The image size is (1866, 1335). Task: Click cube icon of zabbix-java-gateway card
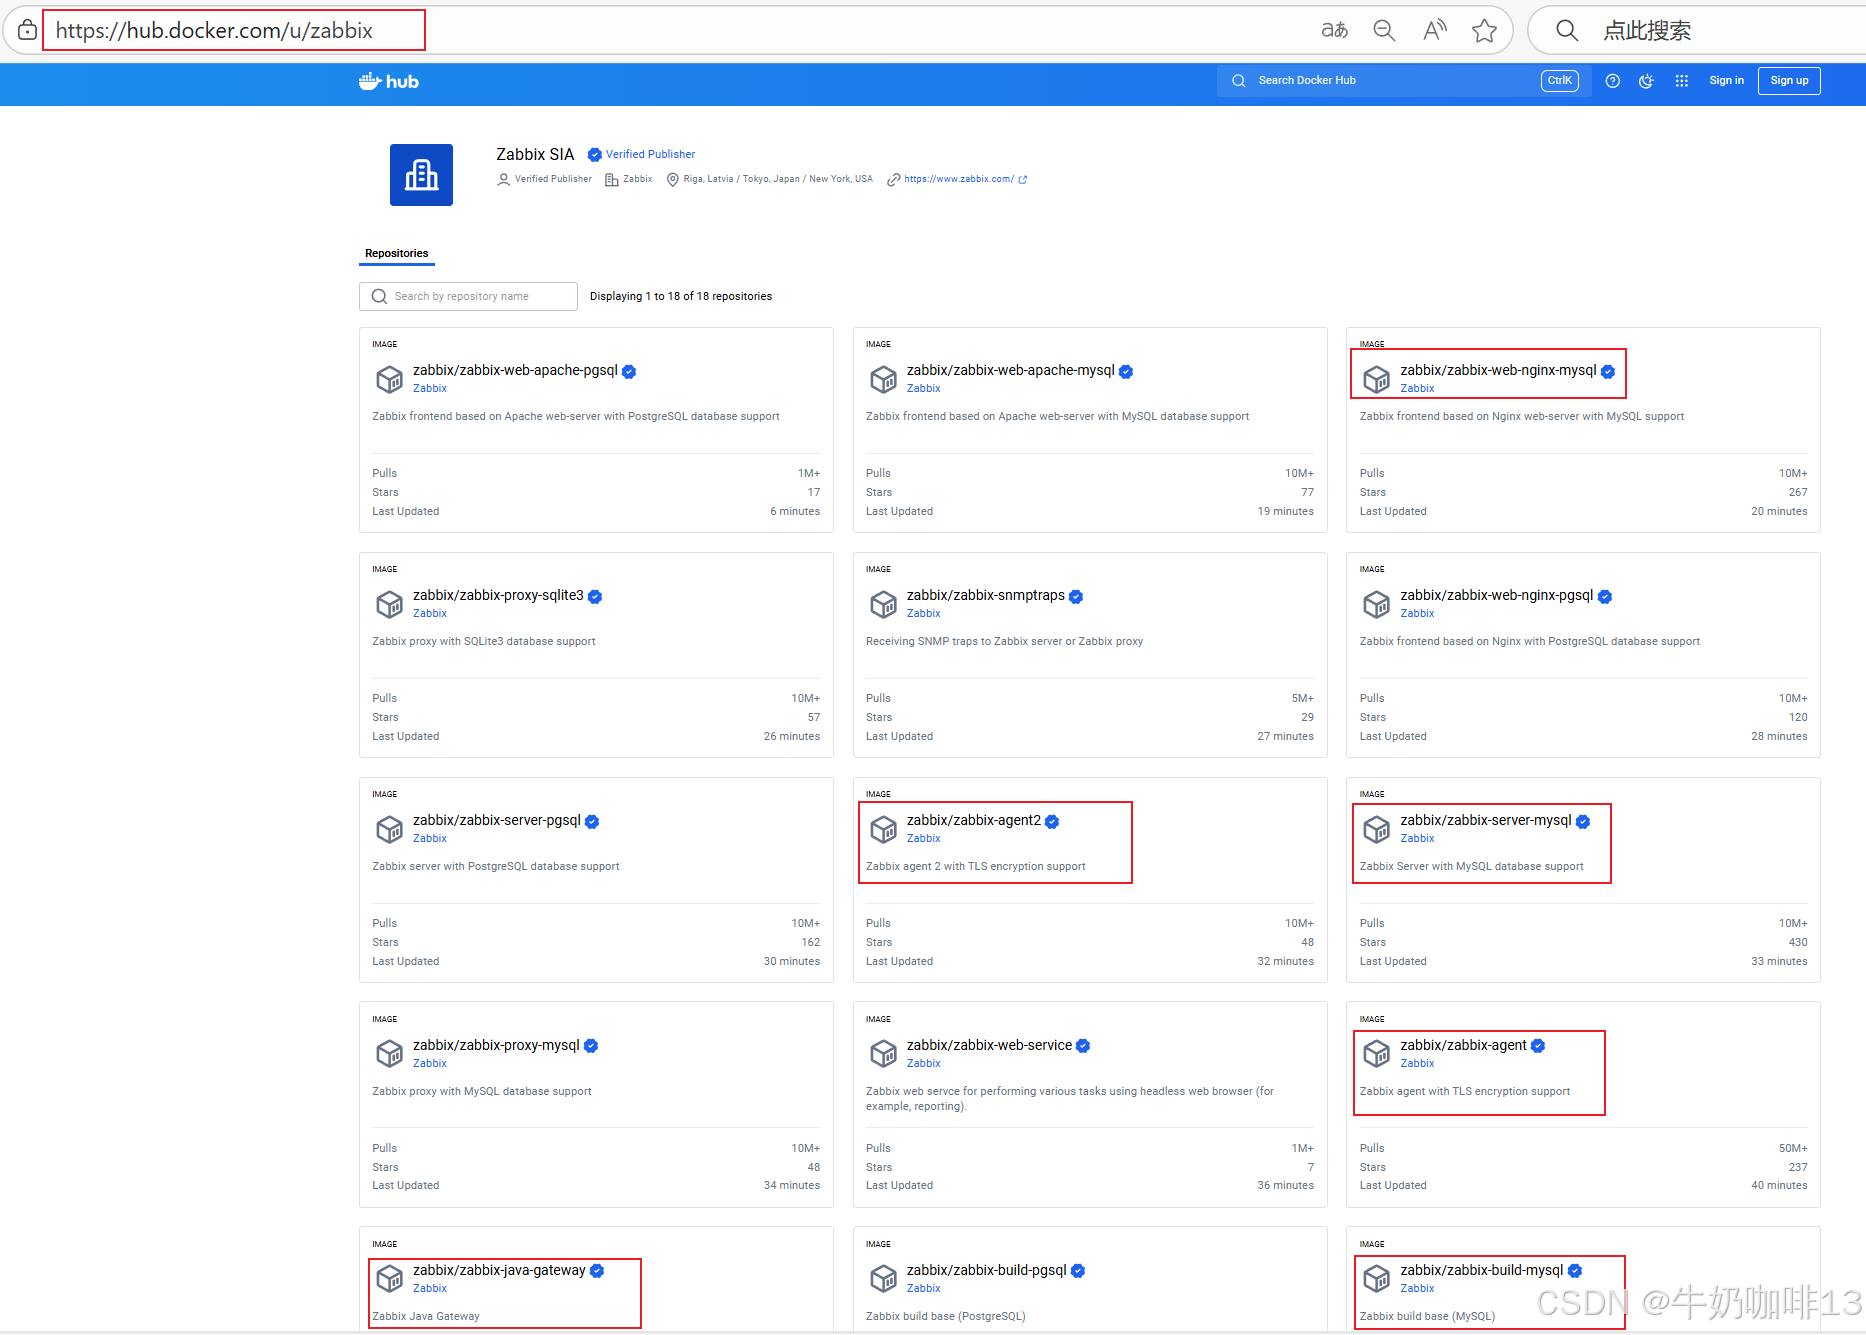pyautogui.click(x=389, y=1279)
